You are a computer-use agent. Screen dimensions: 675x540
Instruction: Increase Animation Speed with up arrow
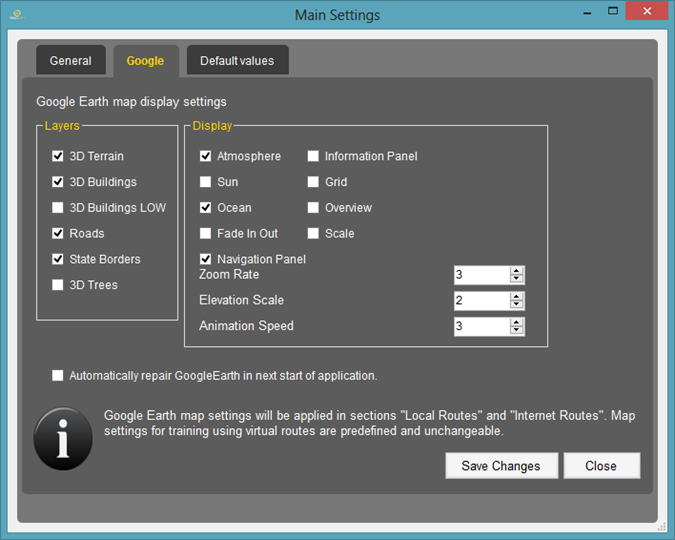click(x=517, y=323)
